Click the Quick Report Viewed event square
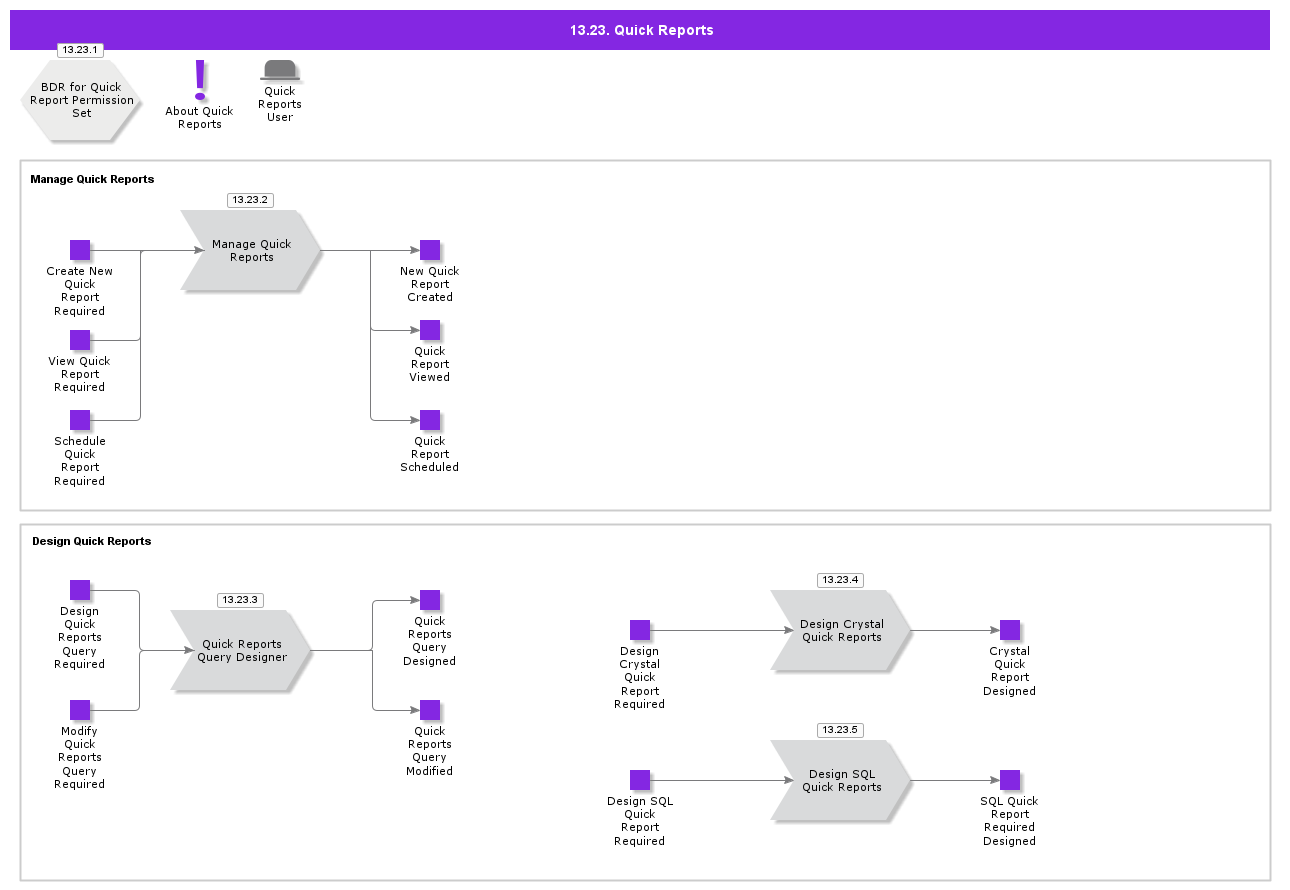The width and height of the screenshot is (1290, 890). (x=430, y=330)
